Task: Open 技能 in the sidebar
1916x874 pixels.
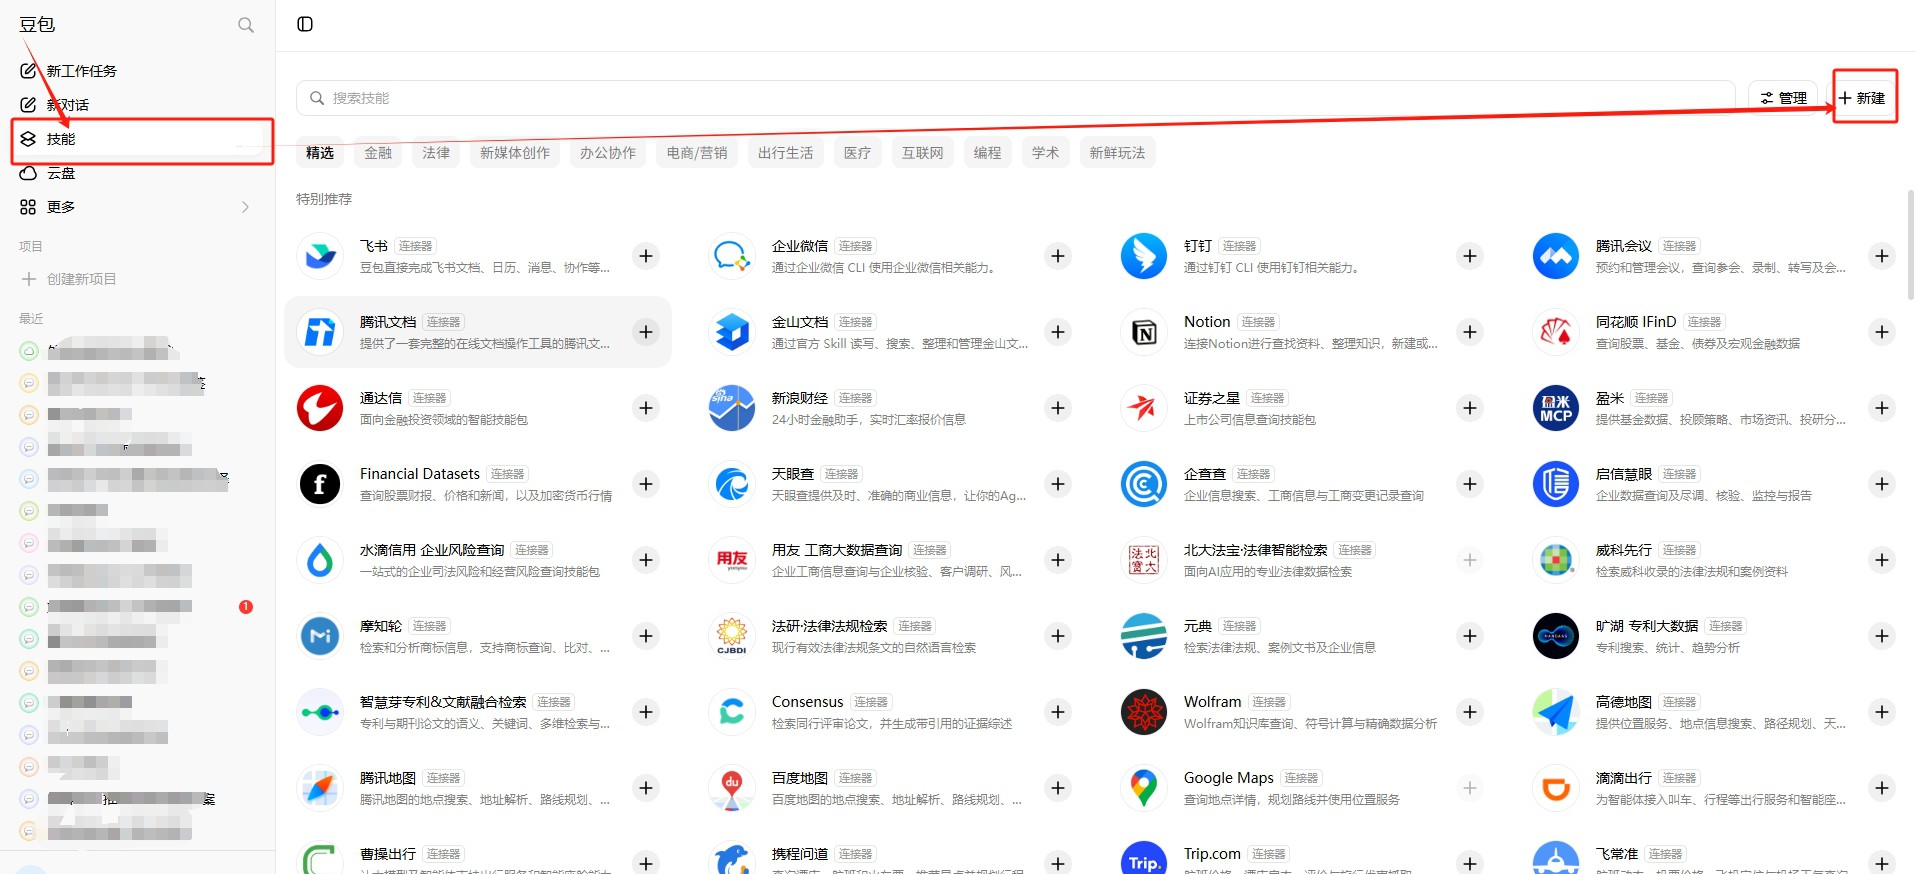Action: (137, 139)
